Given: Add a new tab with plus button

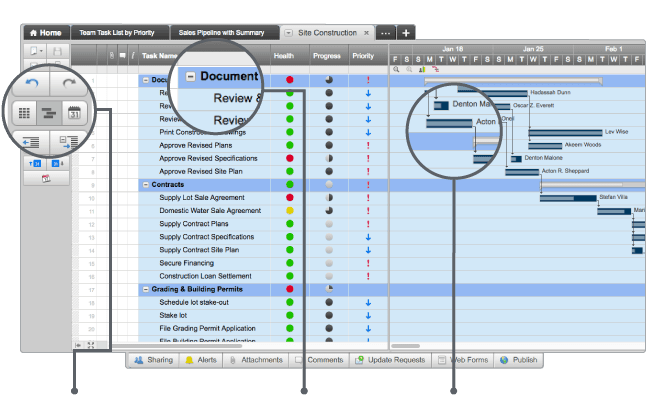Looking at the screenshot, I should tap(406, 33).
